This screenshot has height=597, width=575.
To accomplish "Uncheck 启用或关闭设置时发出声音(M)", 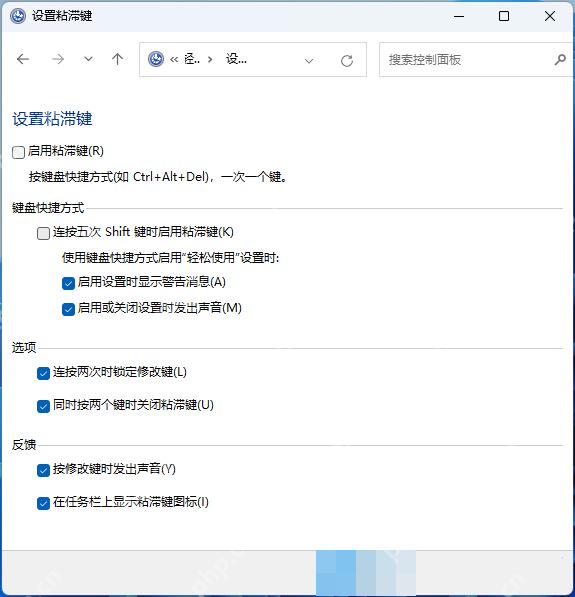I will click(x=68, y=309).
